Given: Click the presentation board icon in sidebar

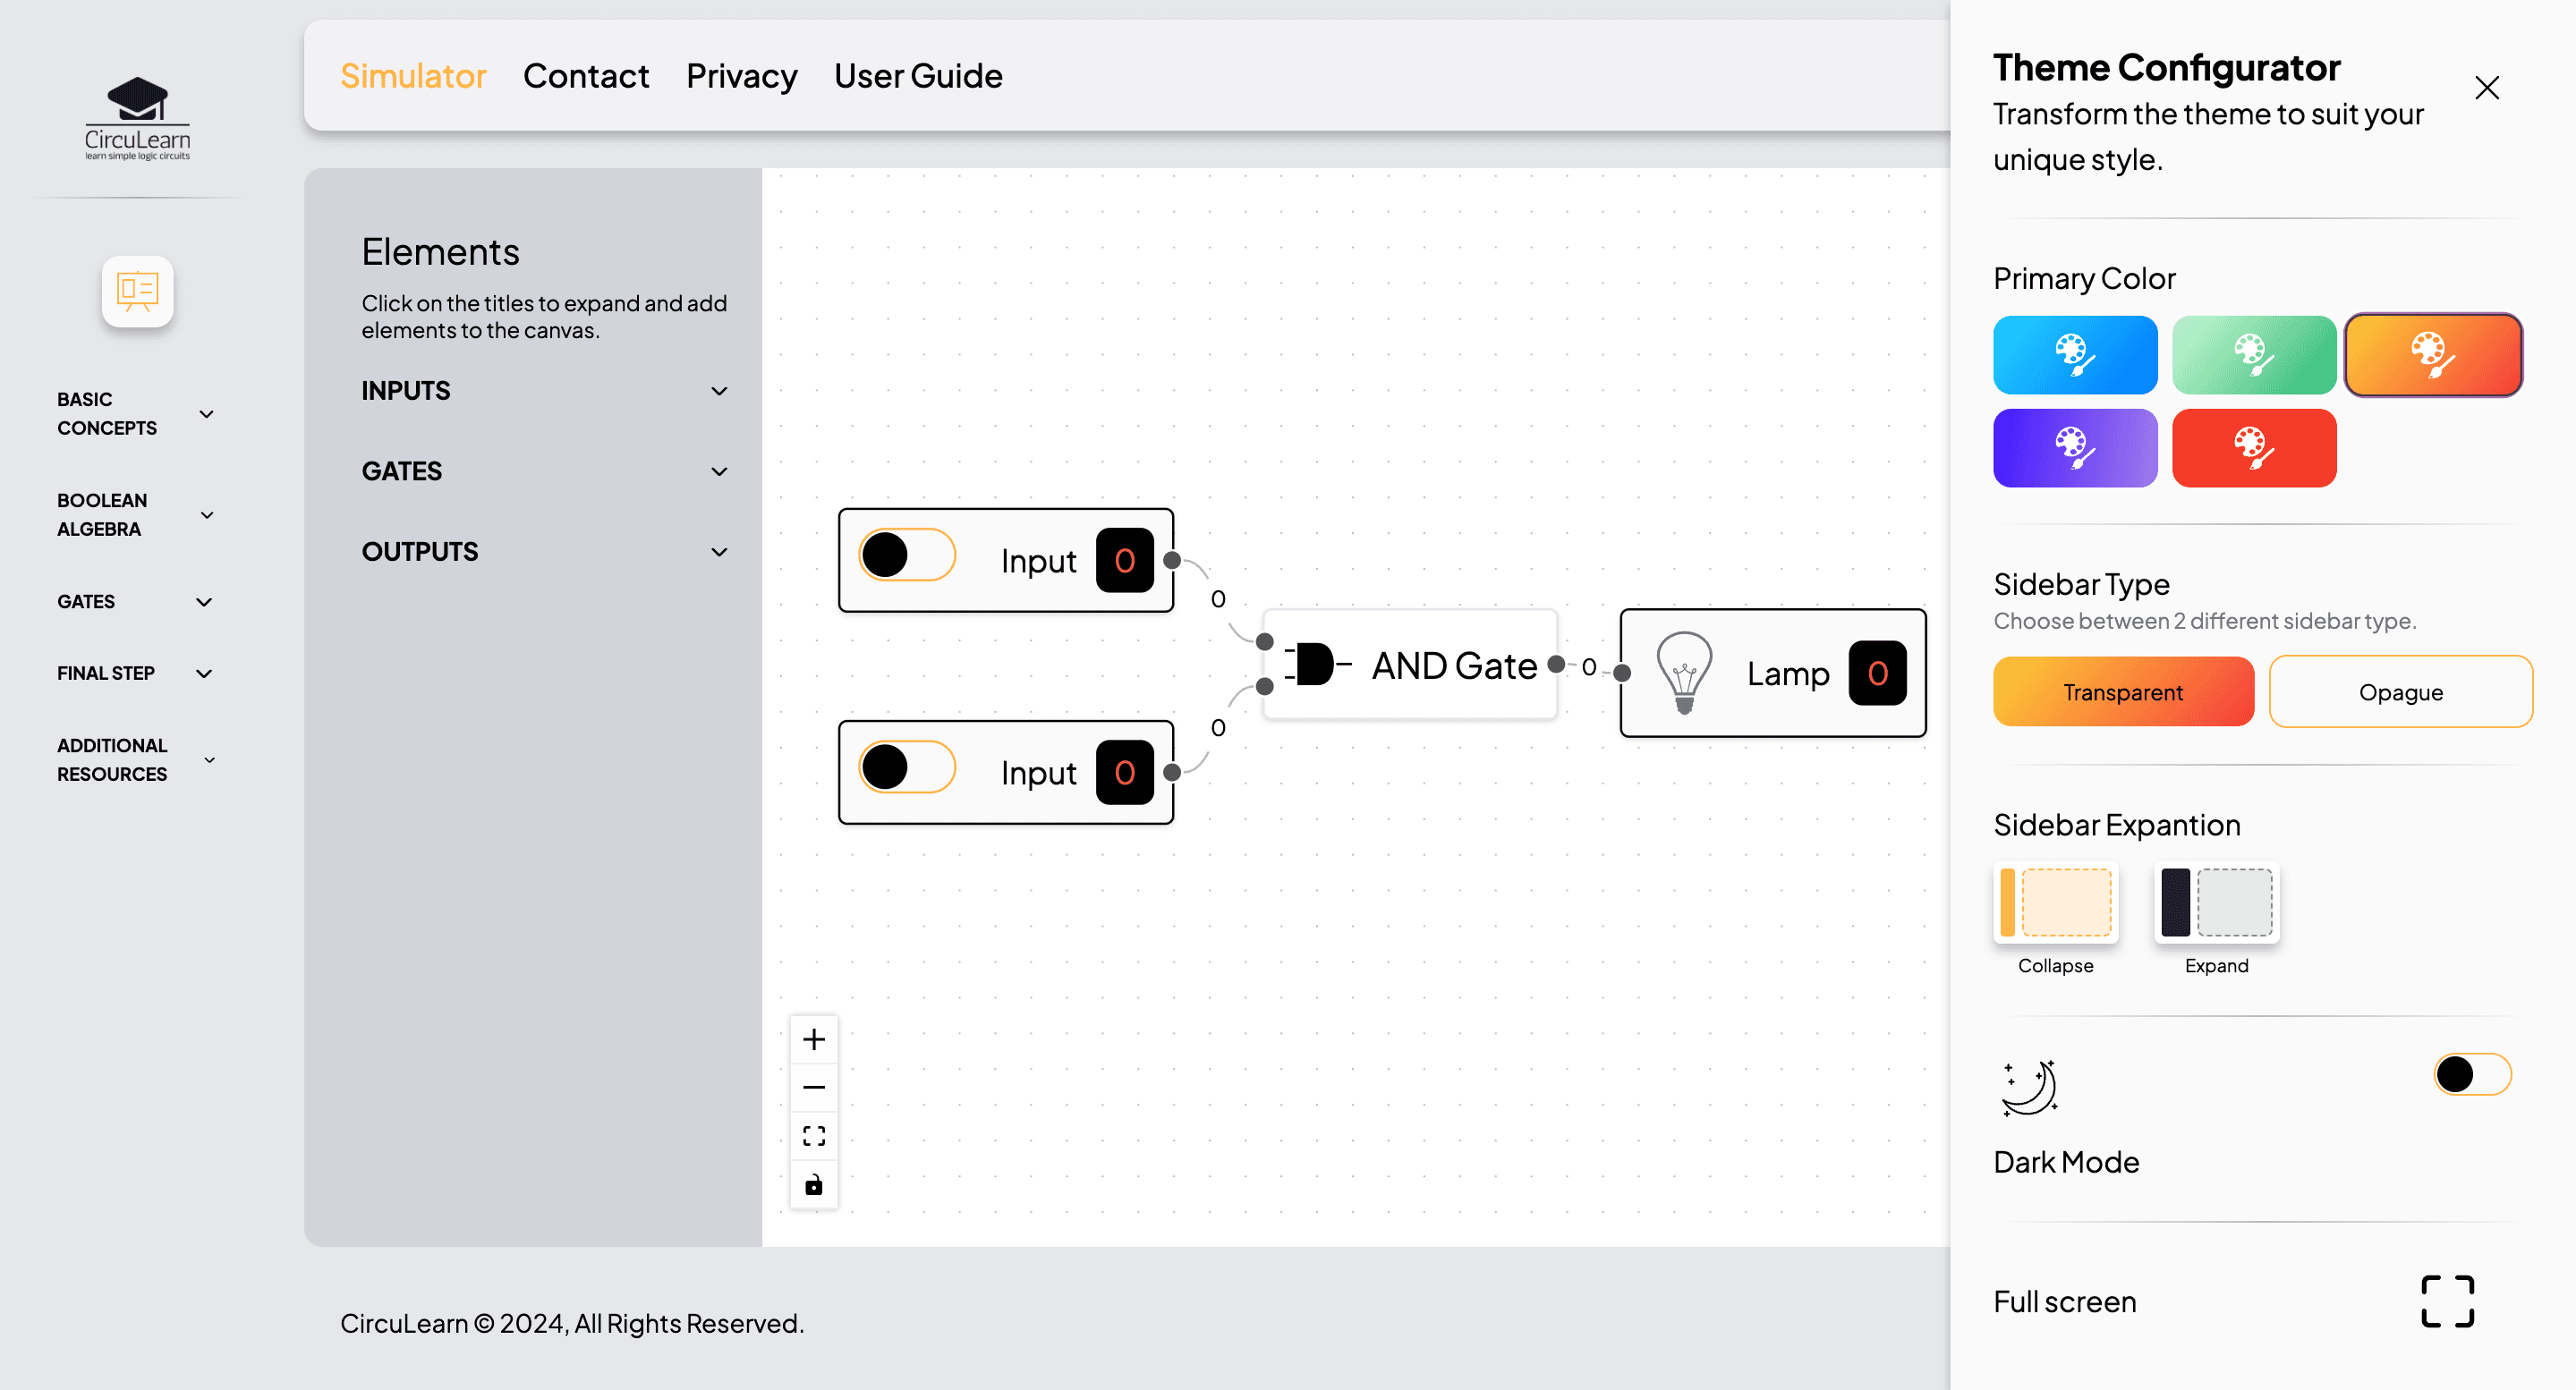Looking at the screenshot, I should [x=137, y=291].
